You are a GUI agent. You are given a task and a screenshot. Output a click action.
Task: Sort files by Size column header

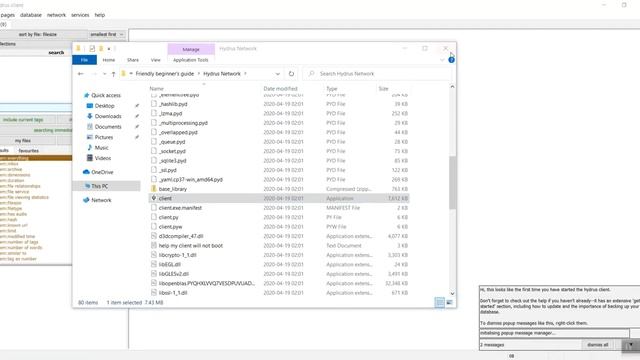pos(383,89)
